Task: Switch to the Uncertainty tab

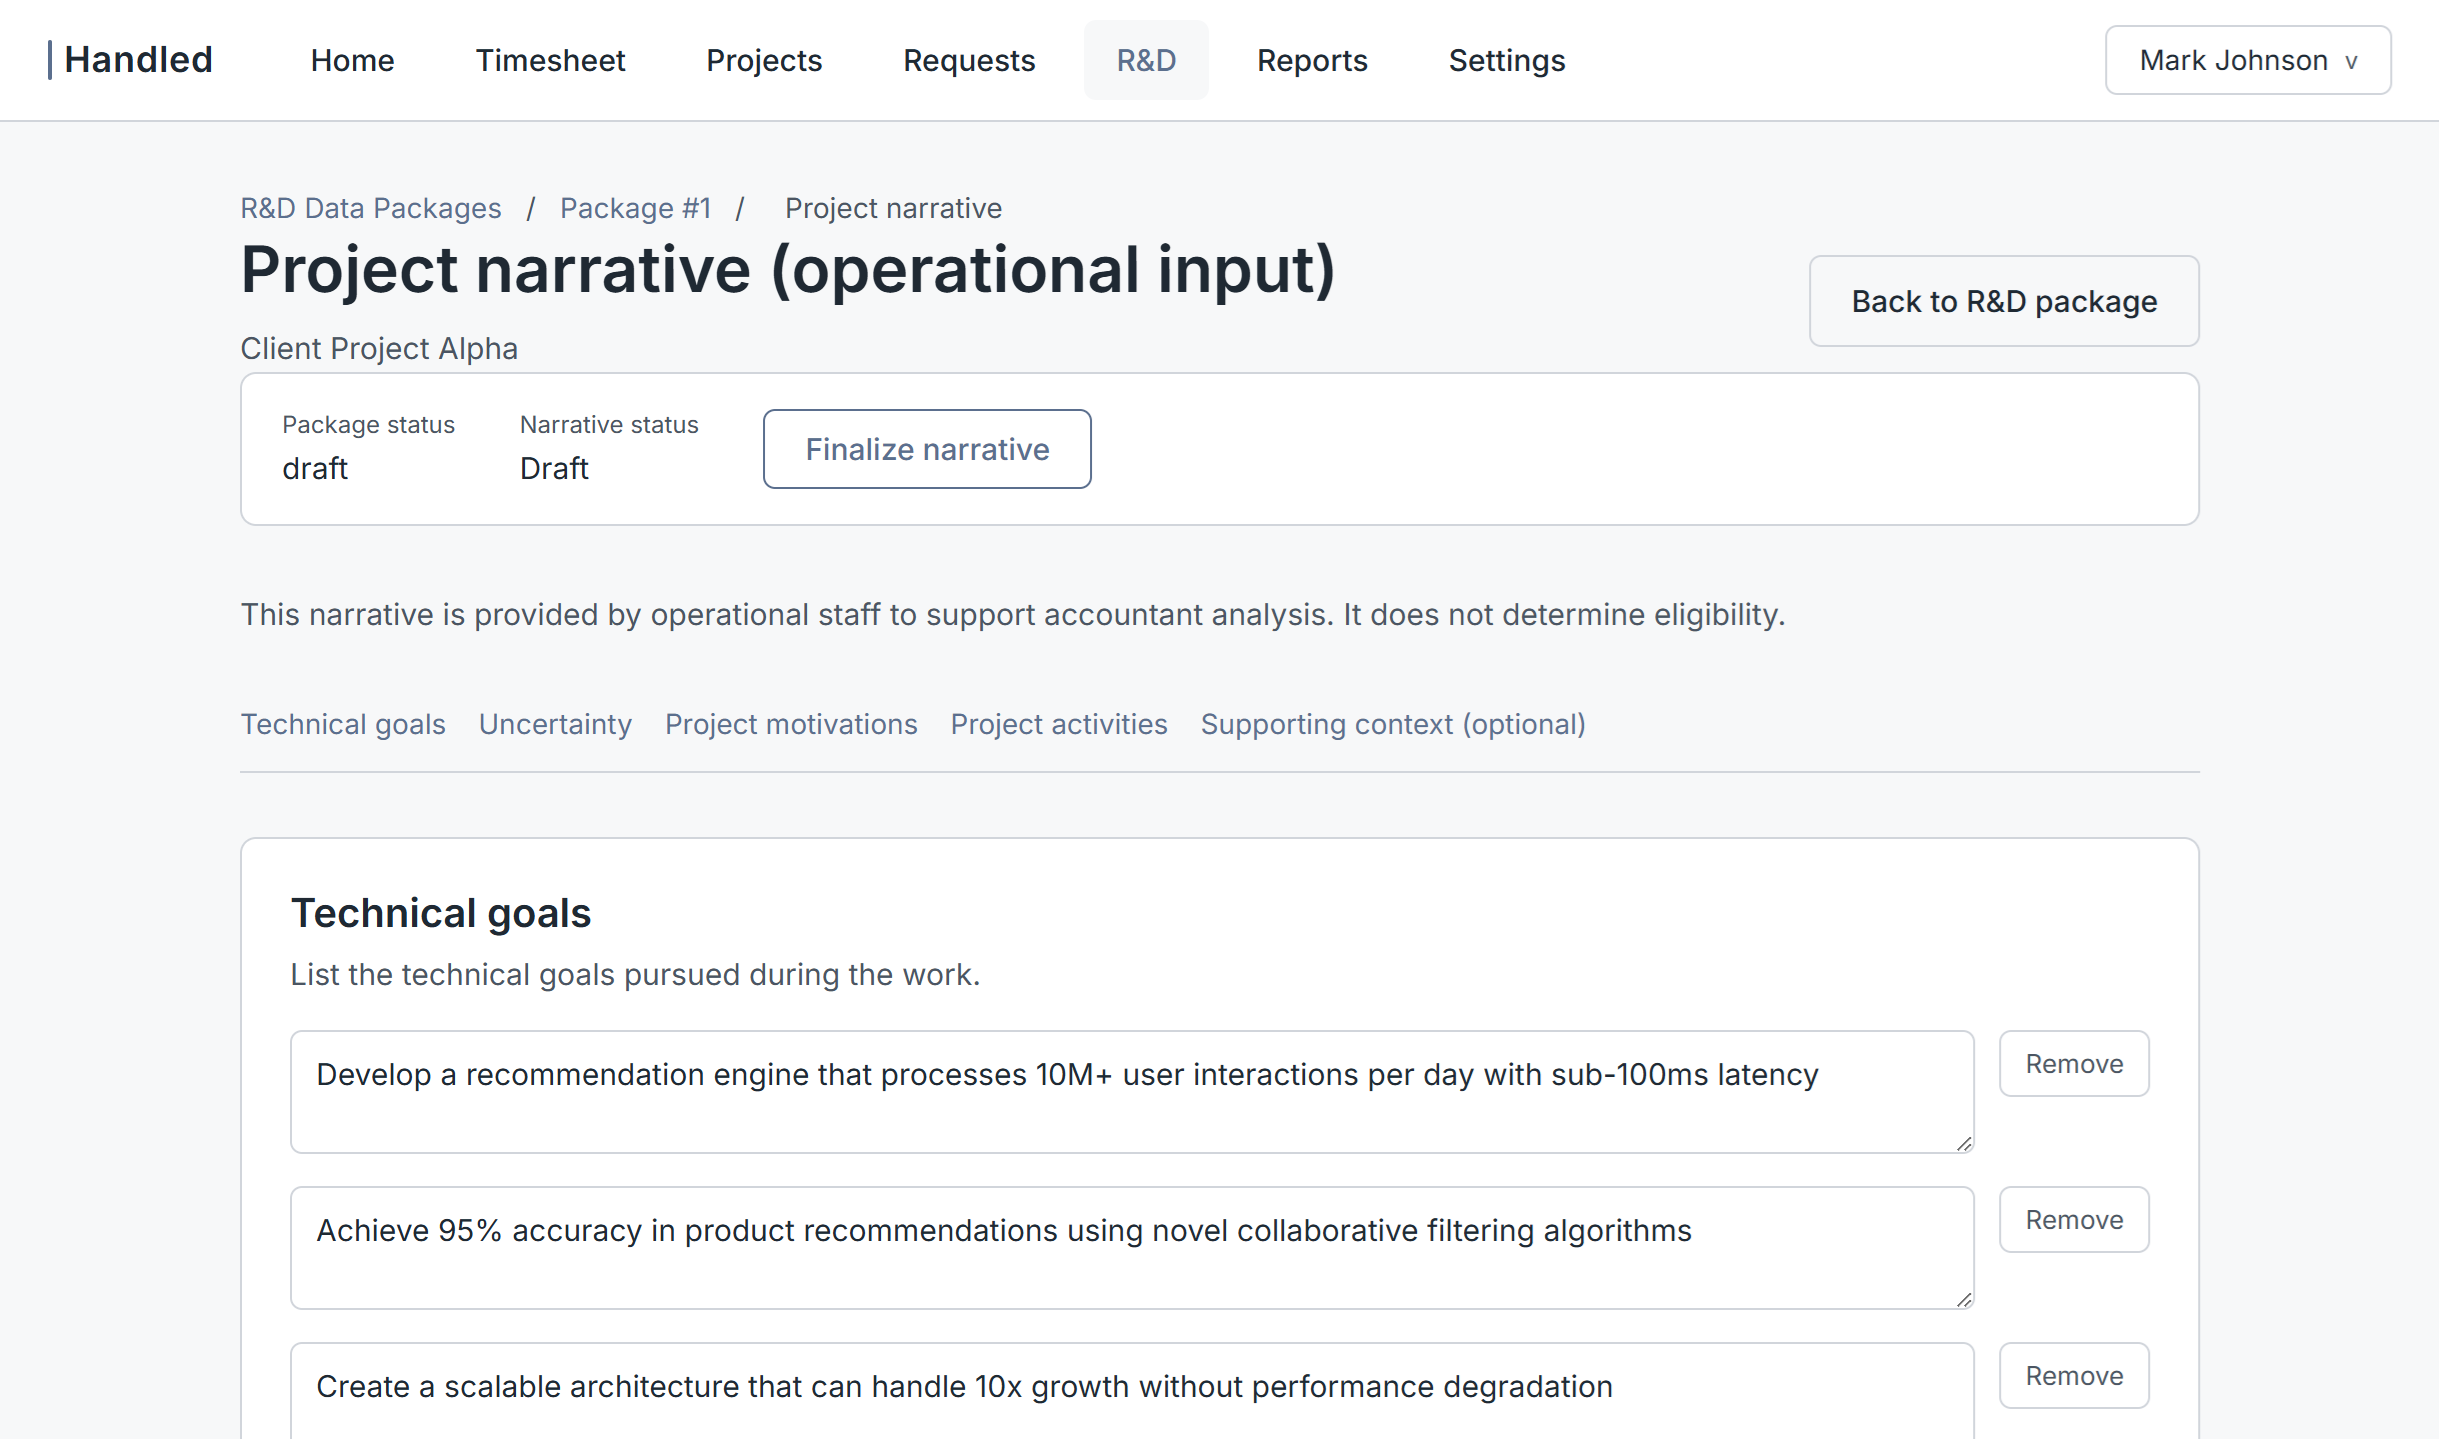Action: click(555, 724)
